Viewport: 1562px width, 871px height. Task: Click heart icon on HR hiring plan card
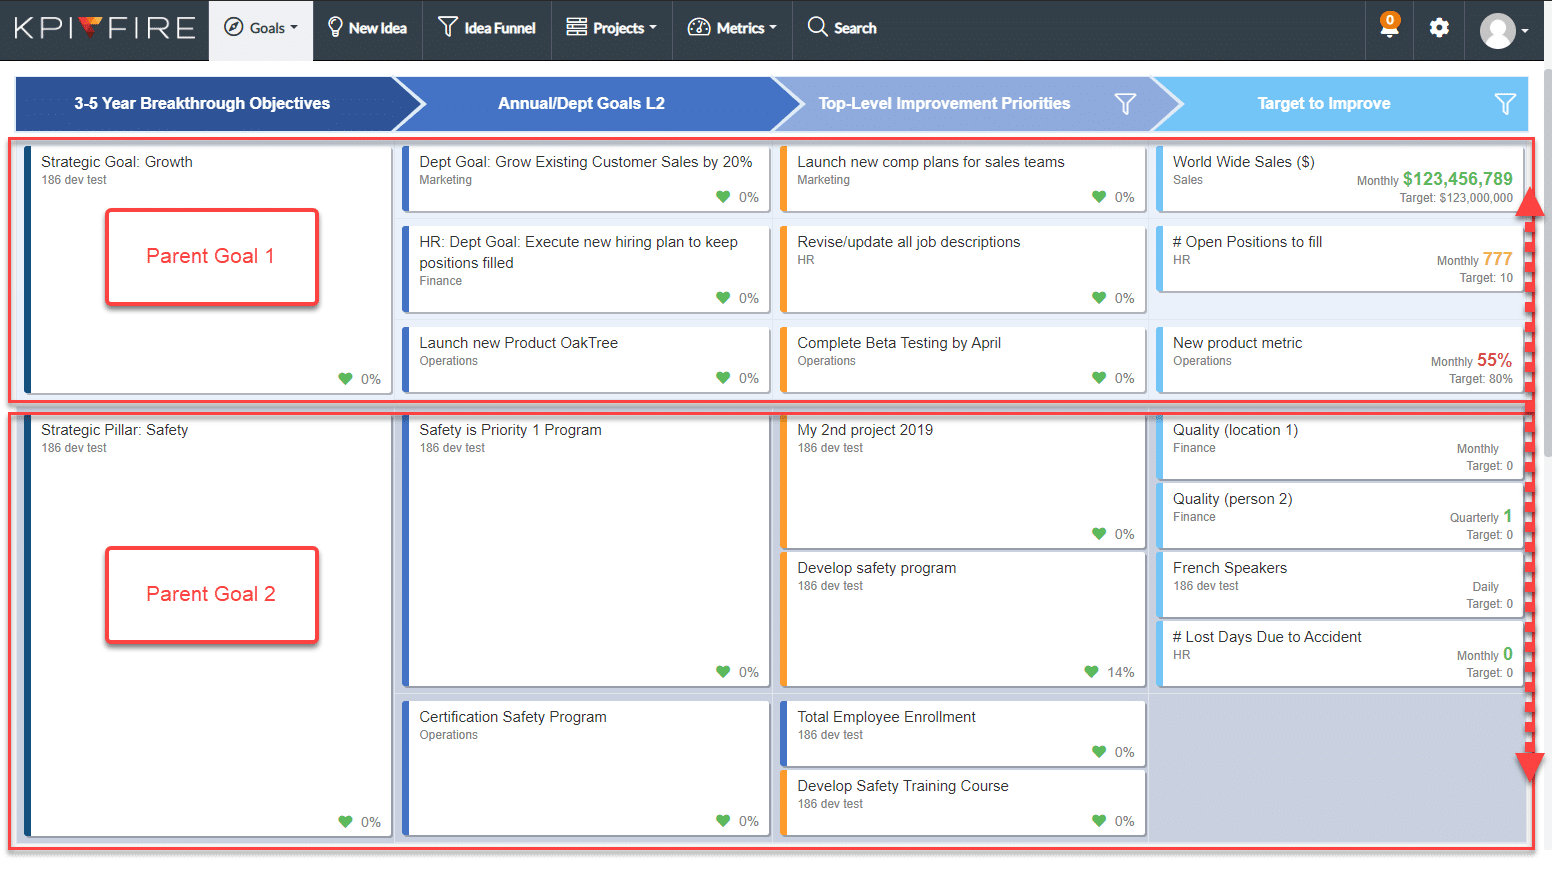pos(723,298)
